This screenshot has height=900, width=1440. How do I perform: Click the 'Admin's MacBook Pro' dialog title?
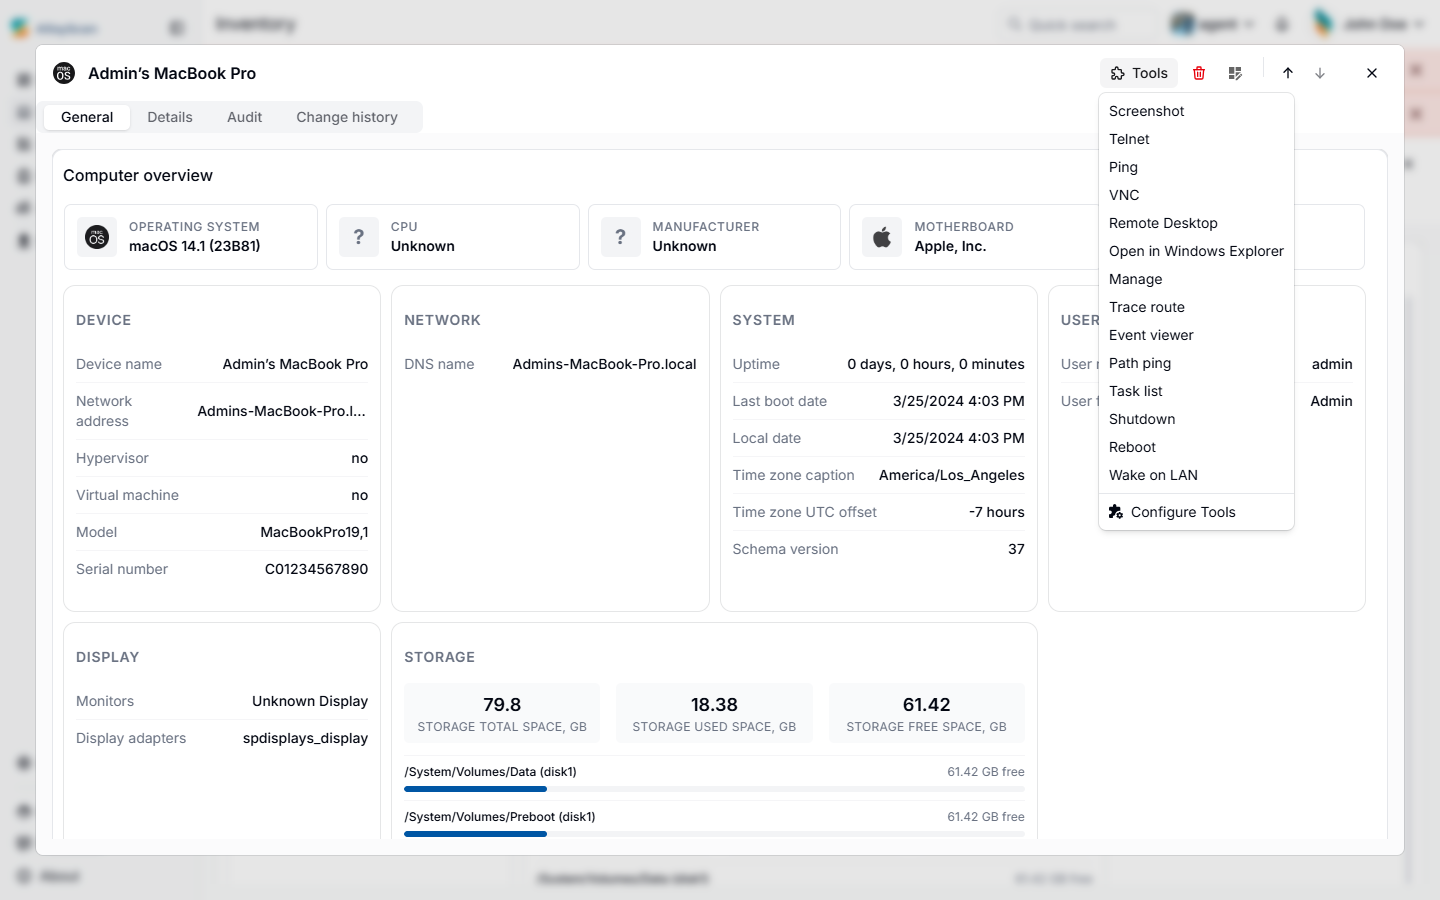(172, 73)
